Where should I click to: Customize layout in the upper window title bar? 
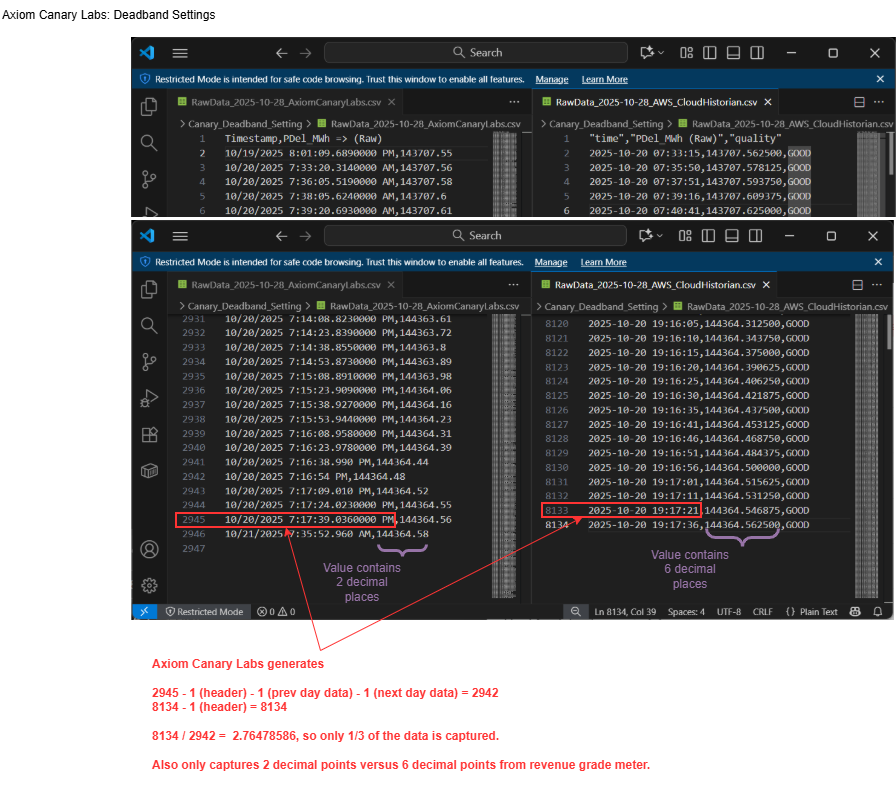pos(686,53)
